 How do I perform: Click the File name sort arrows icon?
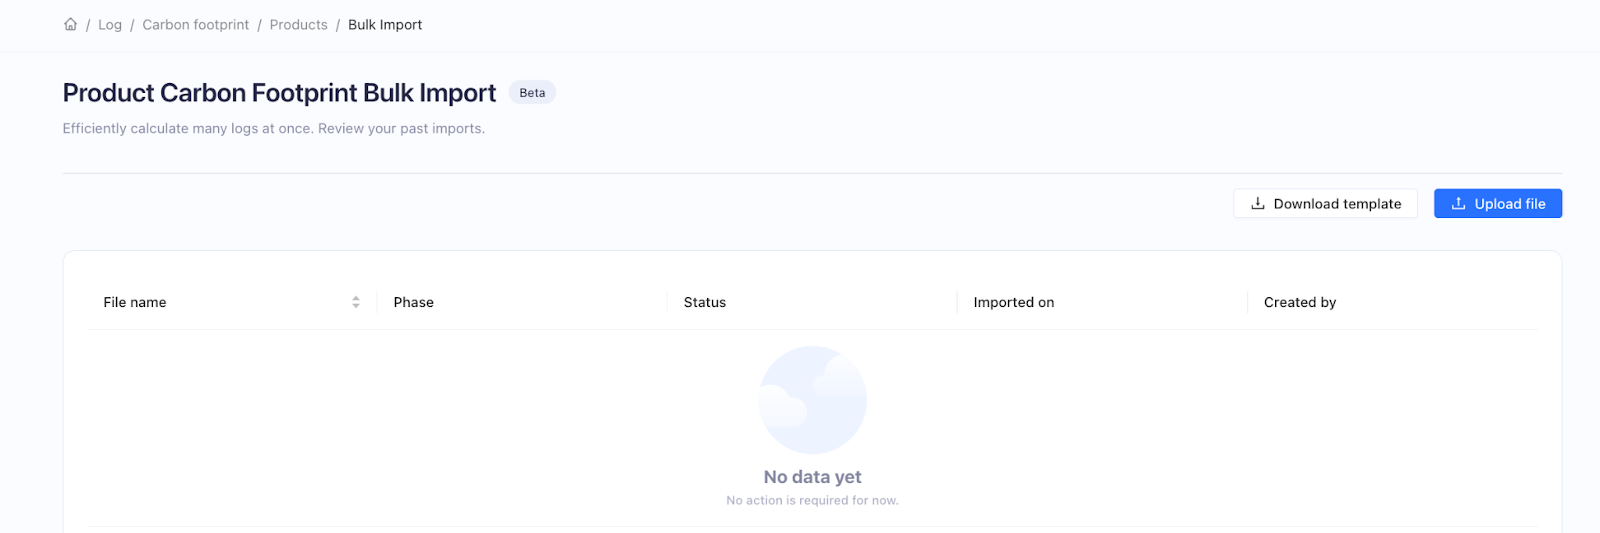tap(356, 302)
